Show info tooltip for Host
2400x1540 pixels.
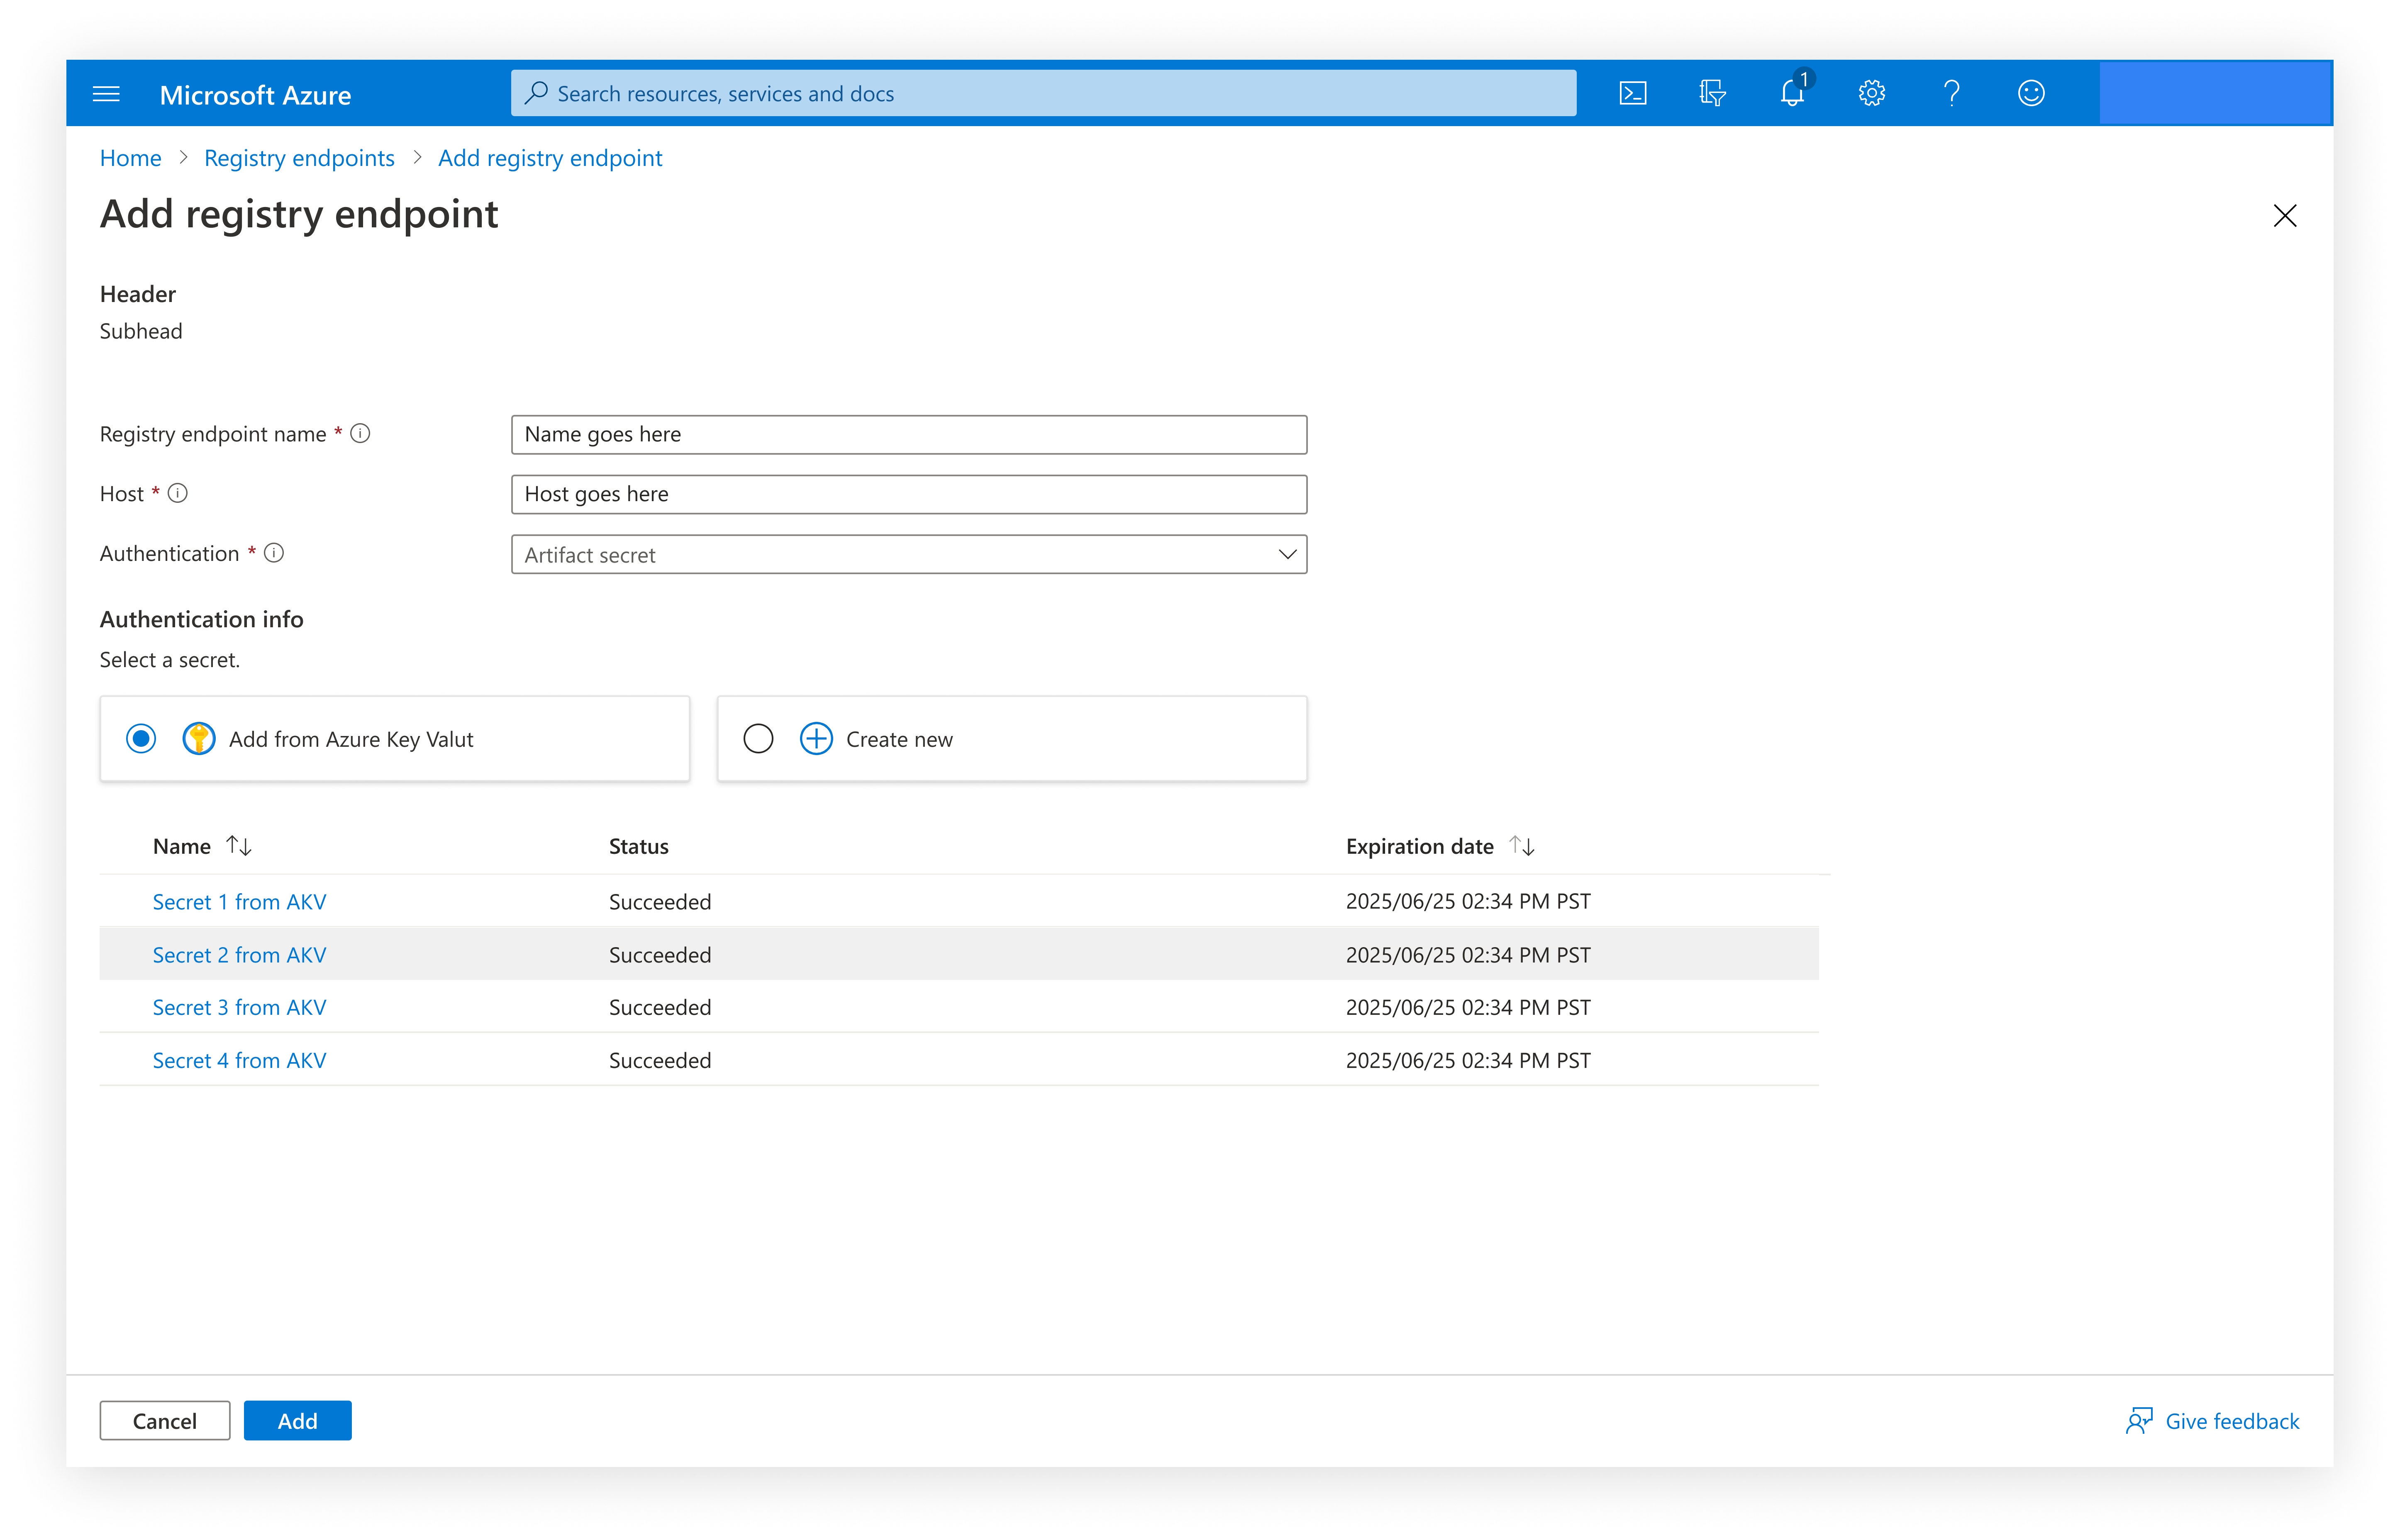(x=178, y=493)
